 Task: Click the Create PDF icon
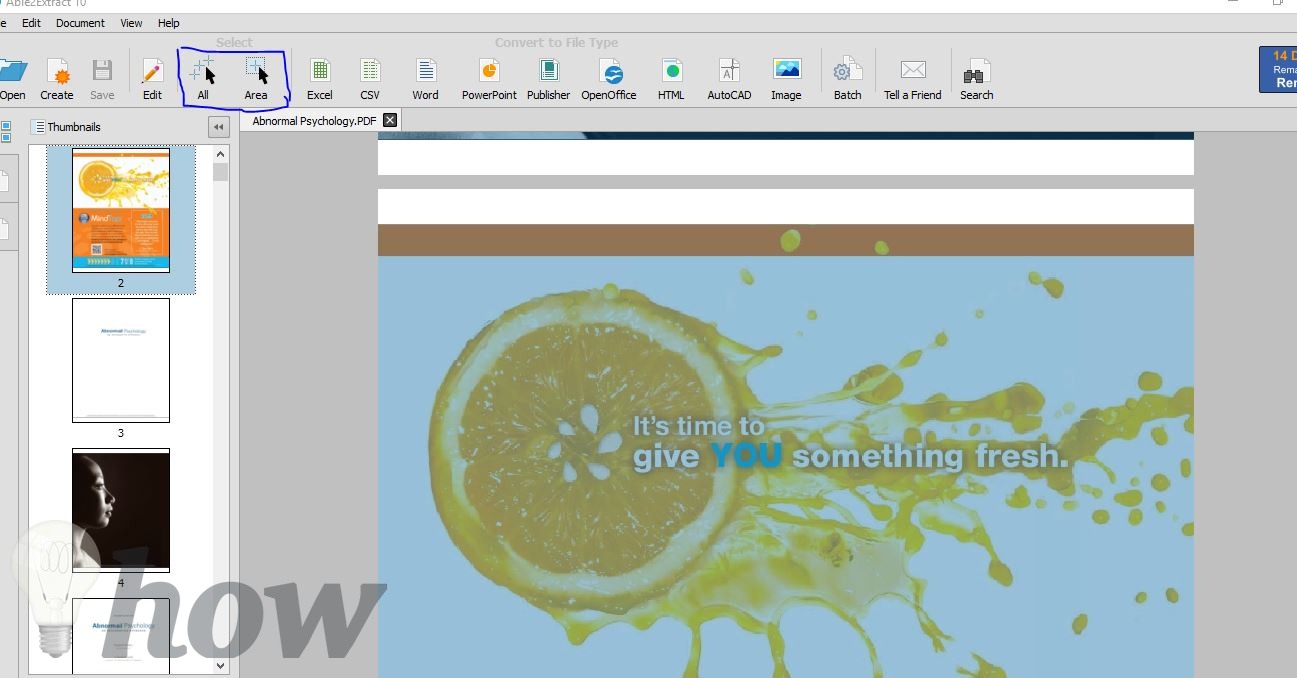tap(57, 71)
